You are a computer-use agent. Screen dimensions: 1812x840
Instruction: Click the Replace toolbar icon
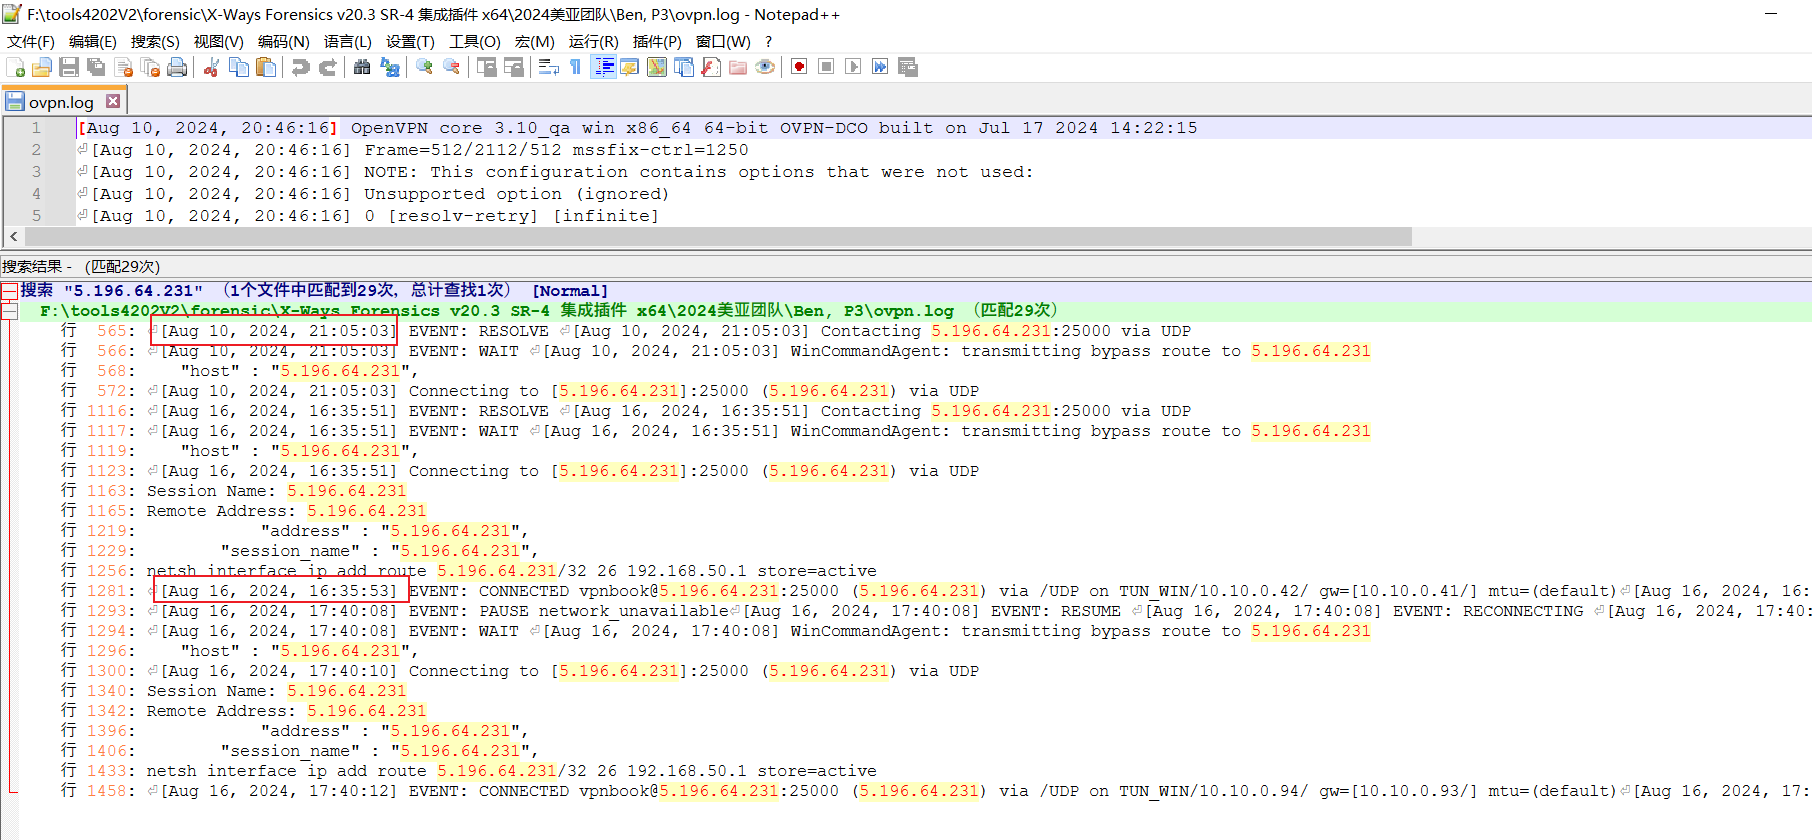[390, 67]
